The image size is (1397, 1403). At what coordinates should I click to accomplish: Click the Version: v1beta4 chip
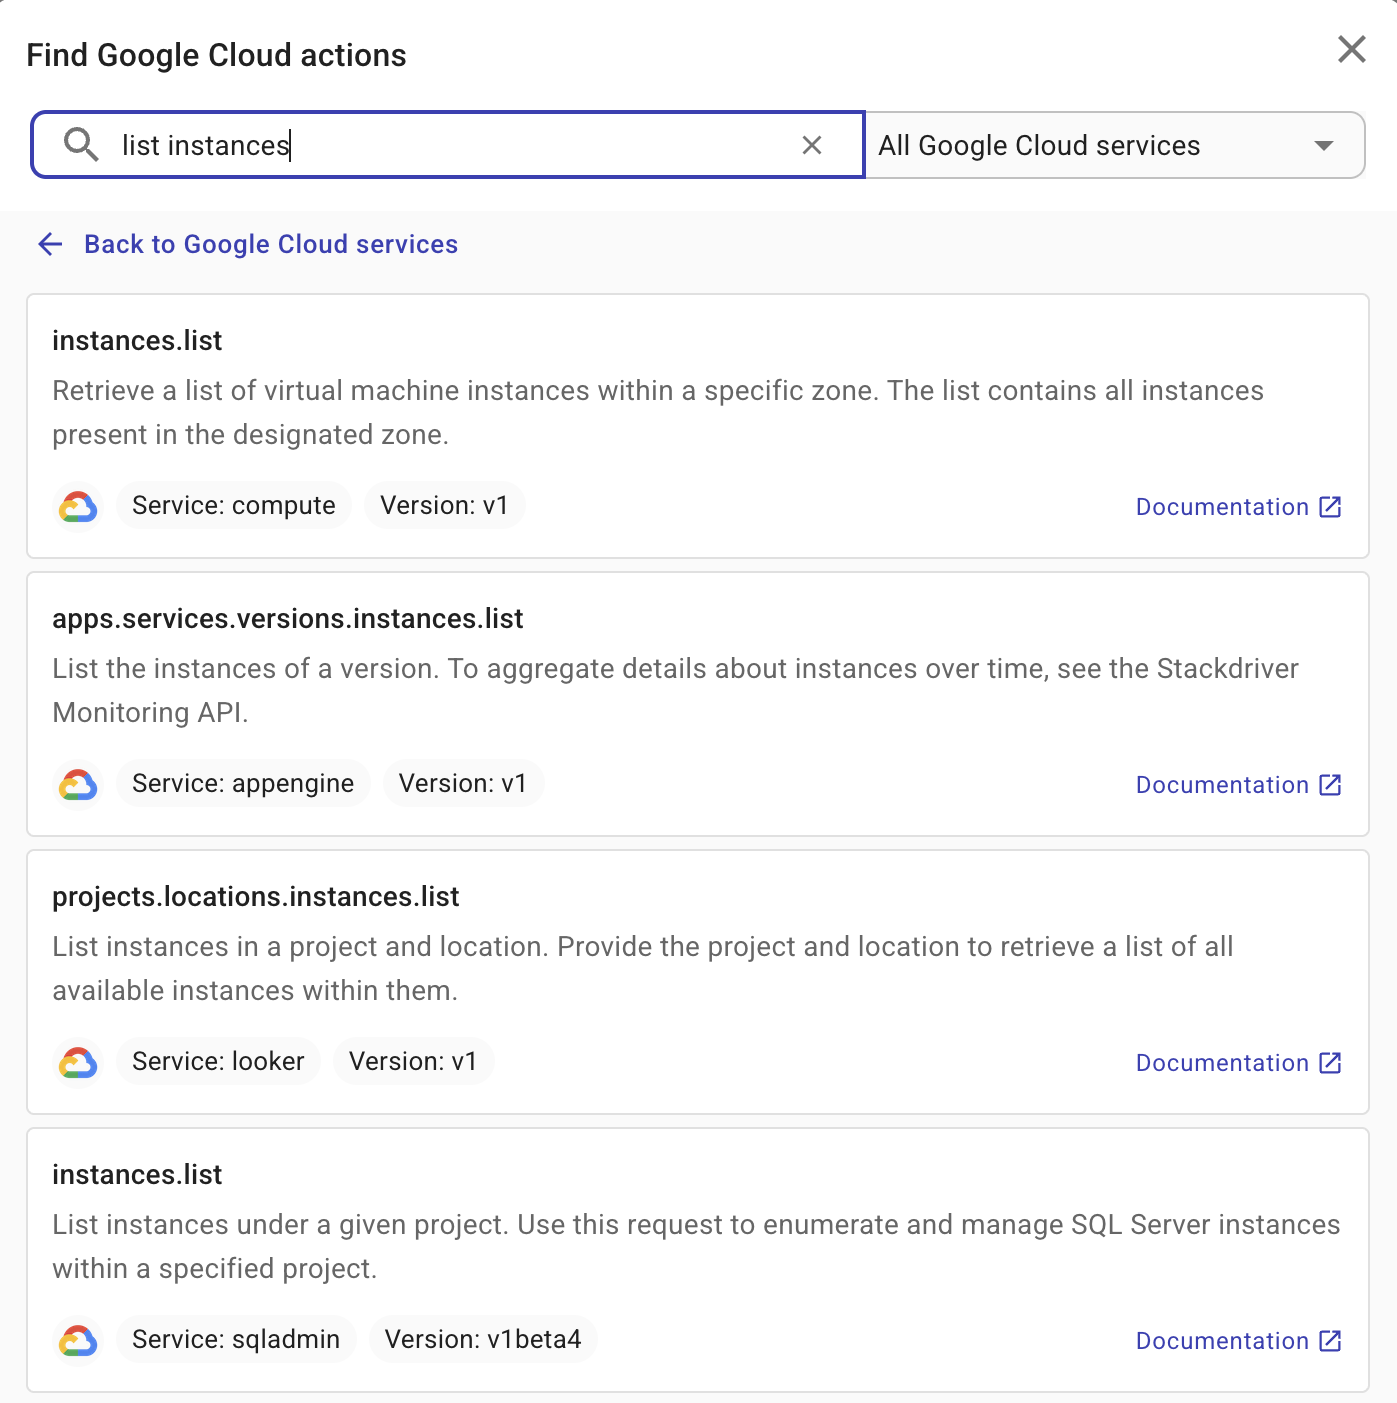pos(483,1339)
